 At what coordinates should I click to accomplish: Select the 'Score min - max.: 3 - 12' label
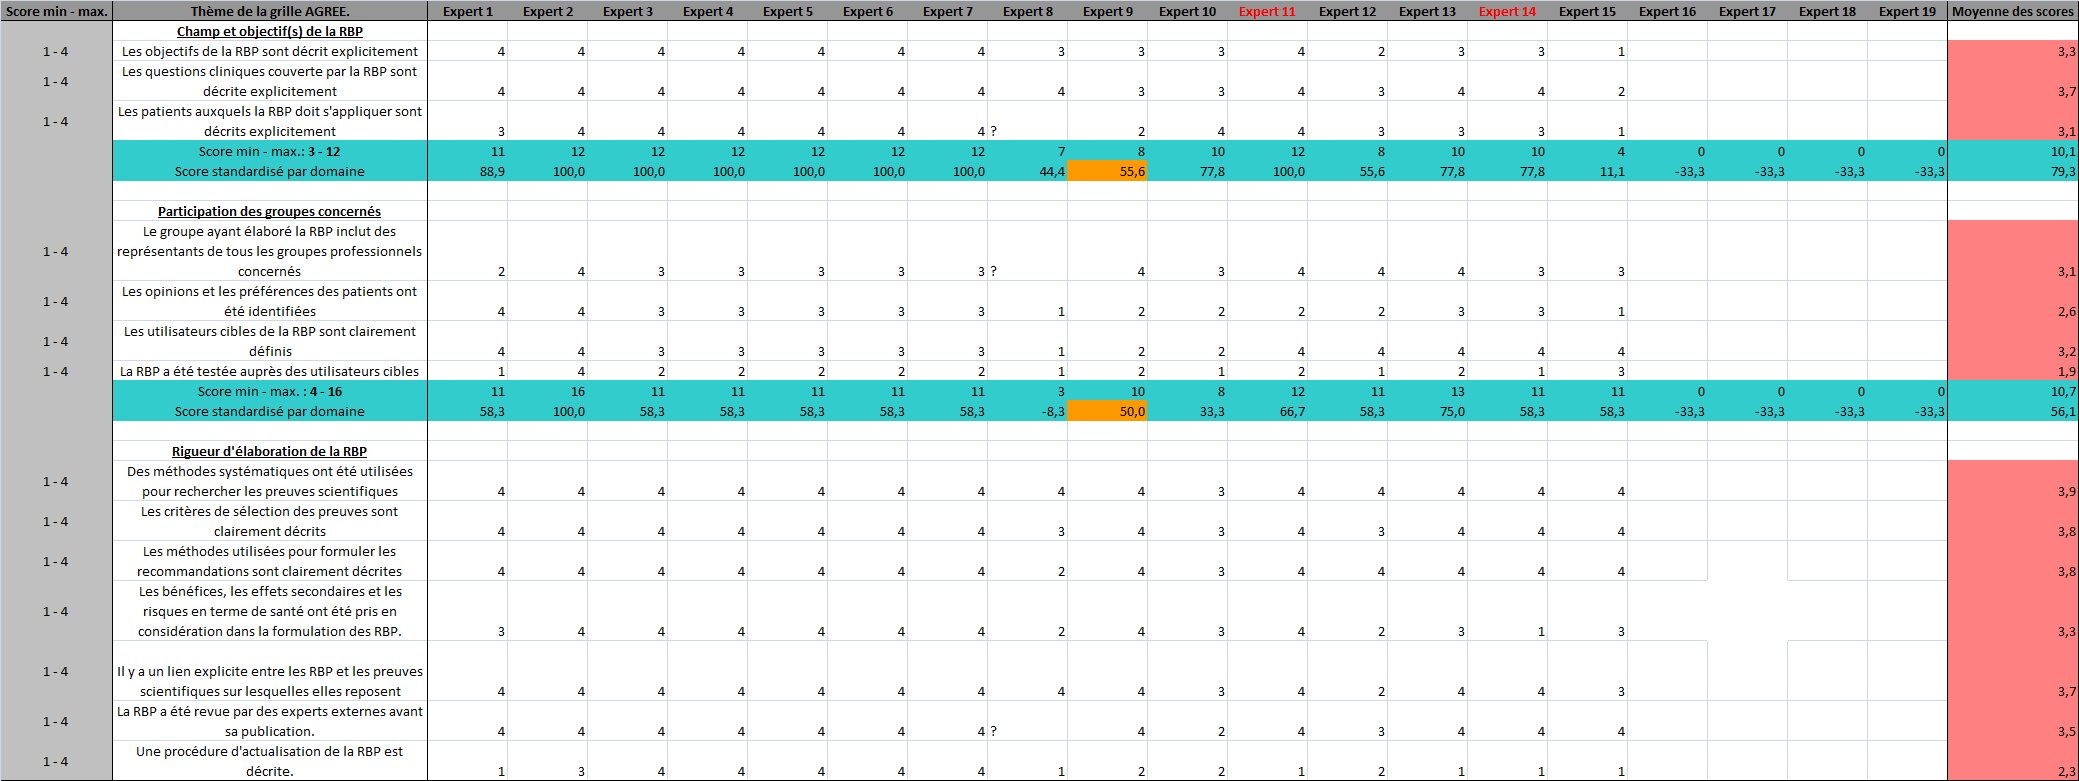point(270,151)
